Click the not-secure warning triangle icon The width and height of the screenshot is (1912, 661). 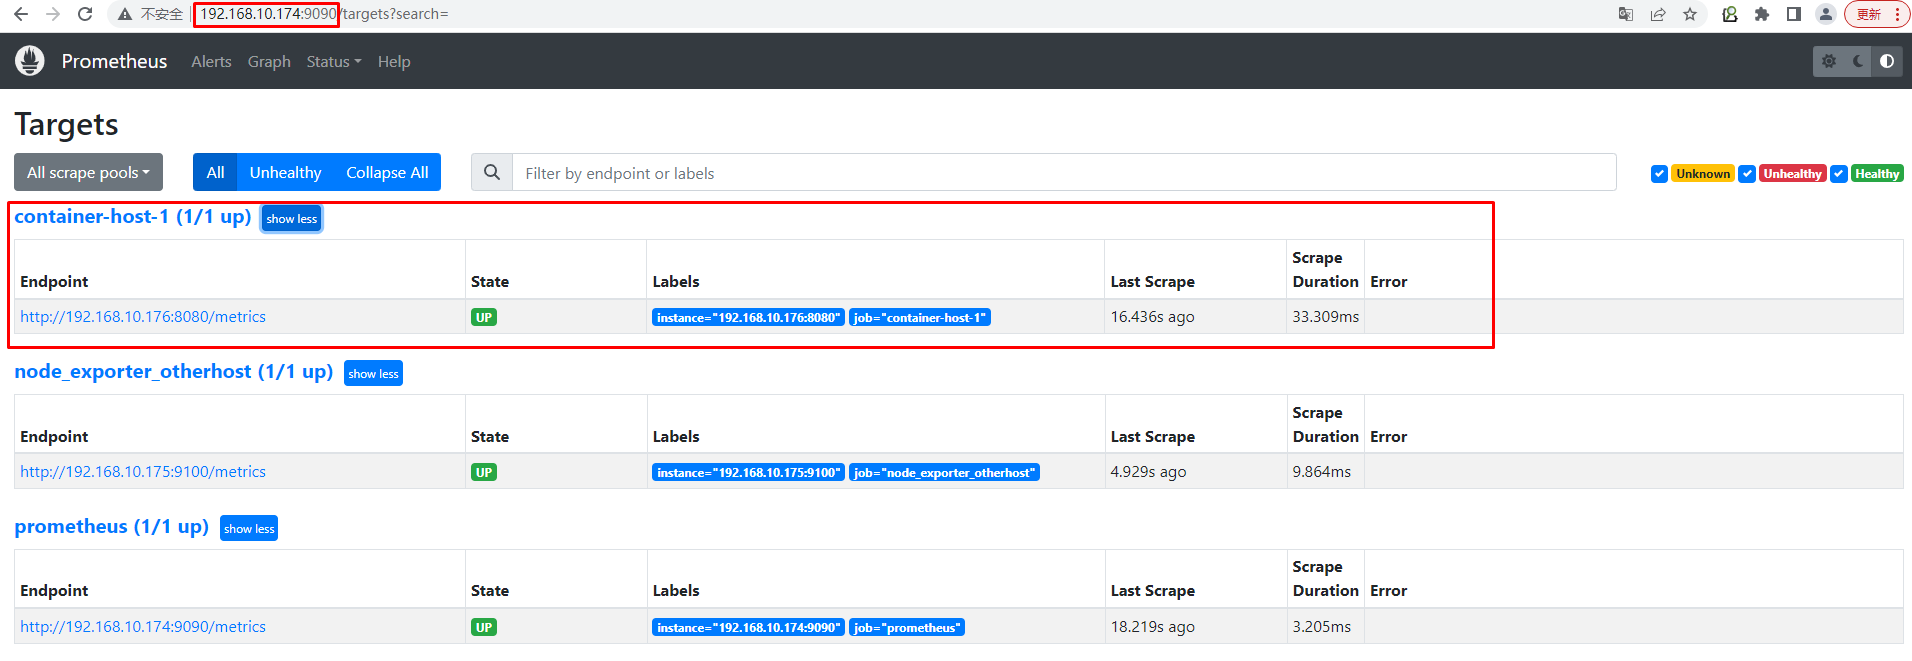pos(125,14)
